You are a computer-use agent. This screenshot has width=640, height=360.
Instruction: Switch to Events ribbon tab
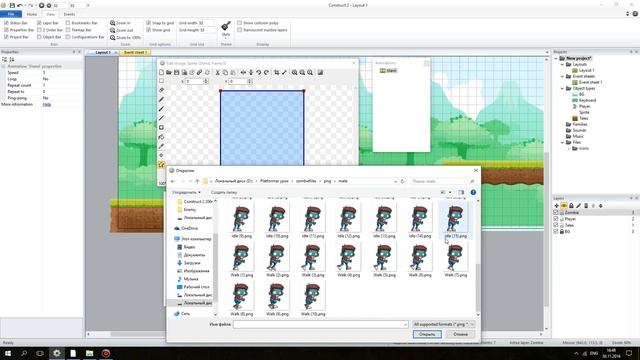click(x=69, y=14)
